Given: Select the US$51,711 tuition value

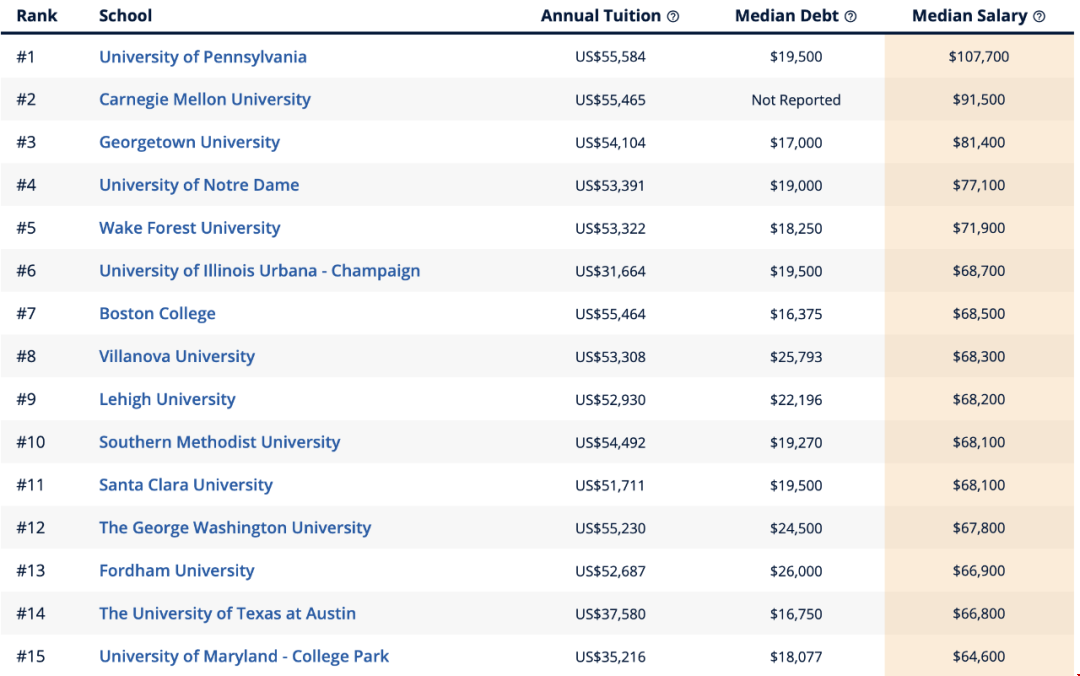Looking at the screenshot, I should click(x=610, y=485).
